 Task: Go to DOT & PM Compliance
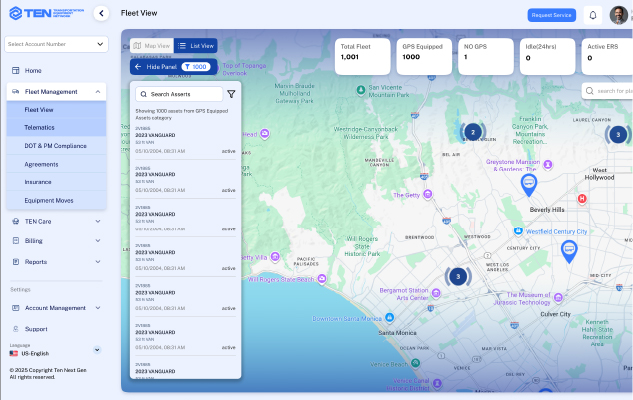56,146
